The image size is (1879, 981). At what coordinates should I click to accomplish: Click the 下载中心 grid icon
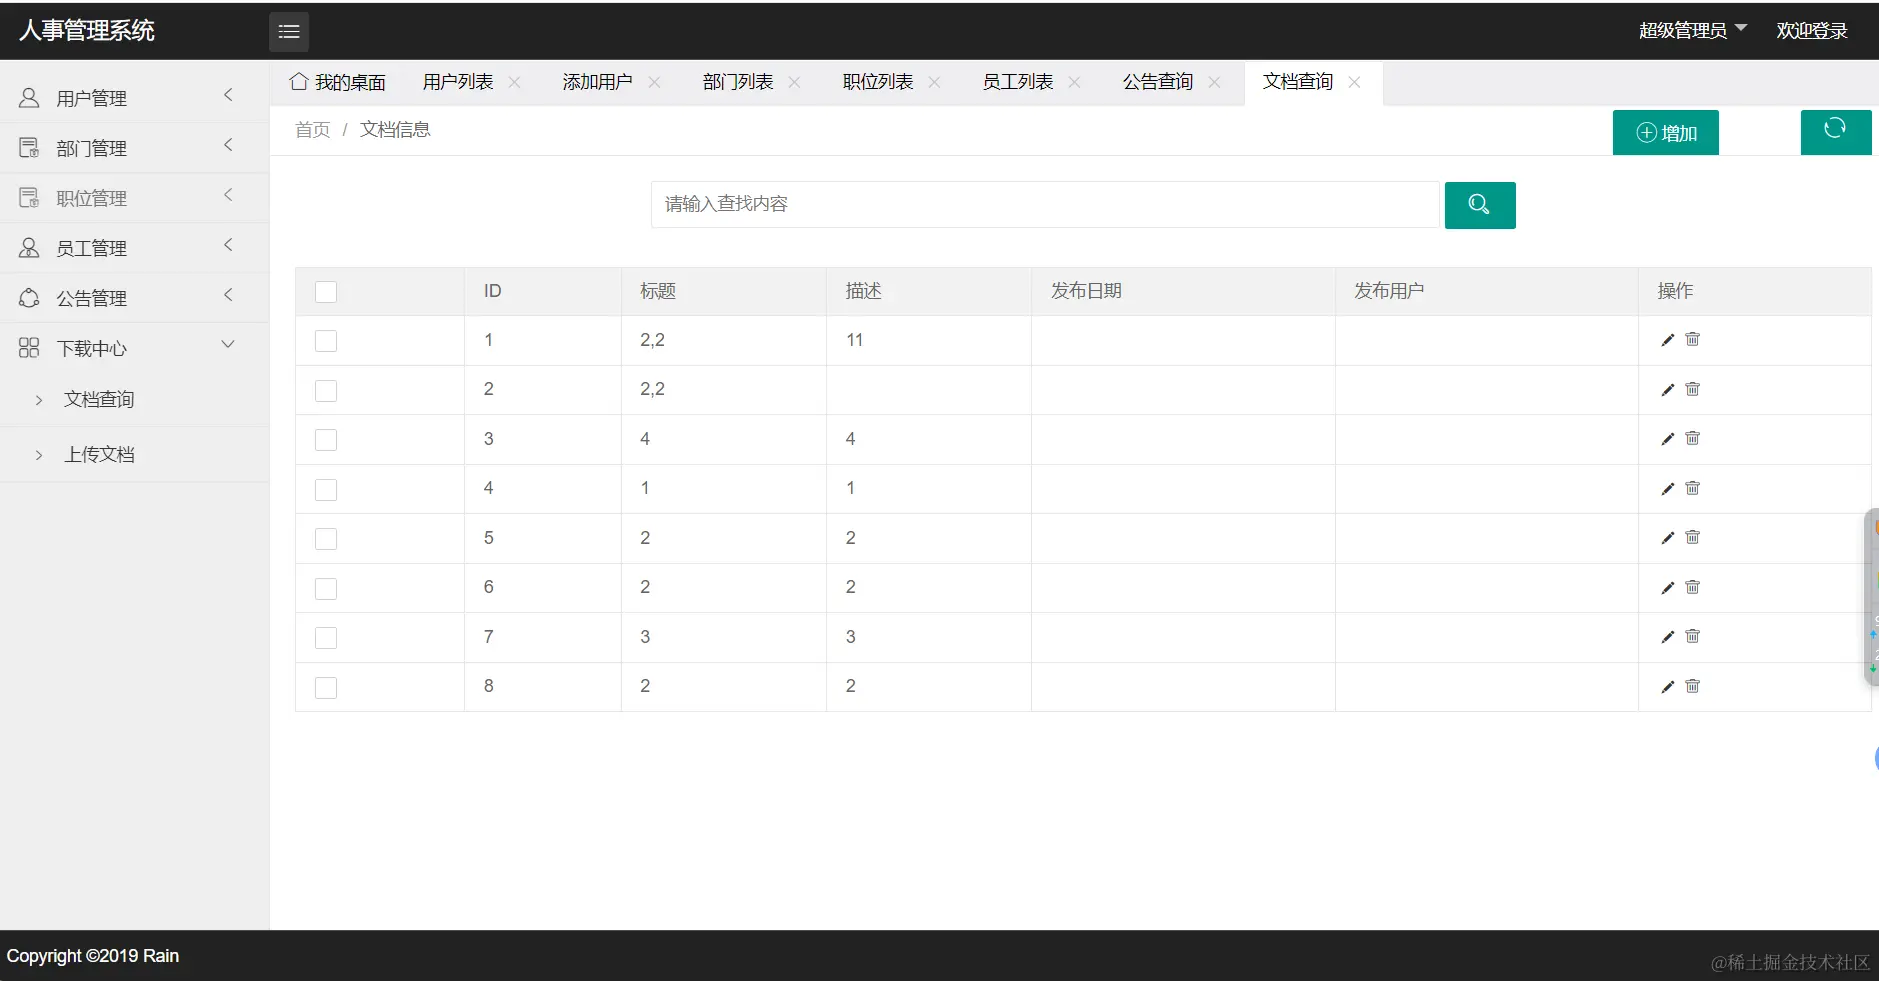(29, 347)
